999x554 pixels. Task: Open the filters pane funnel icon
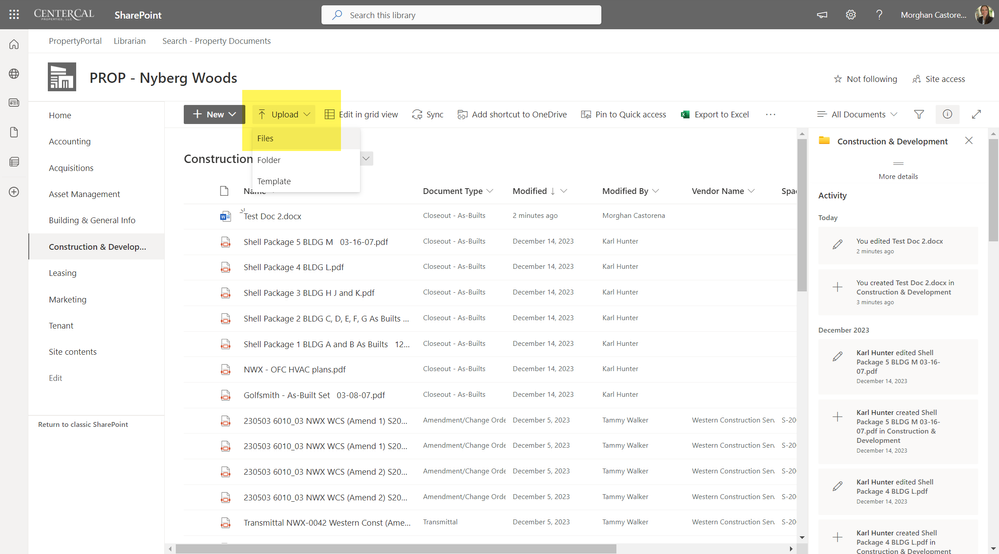pyautogui.click(x=919, y=115)
